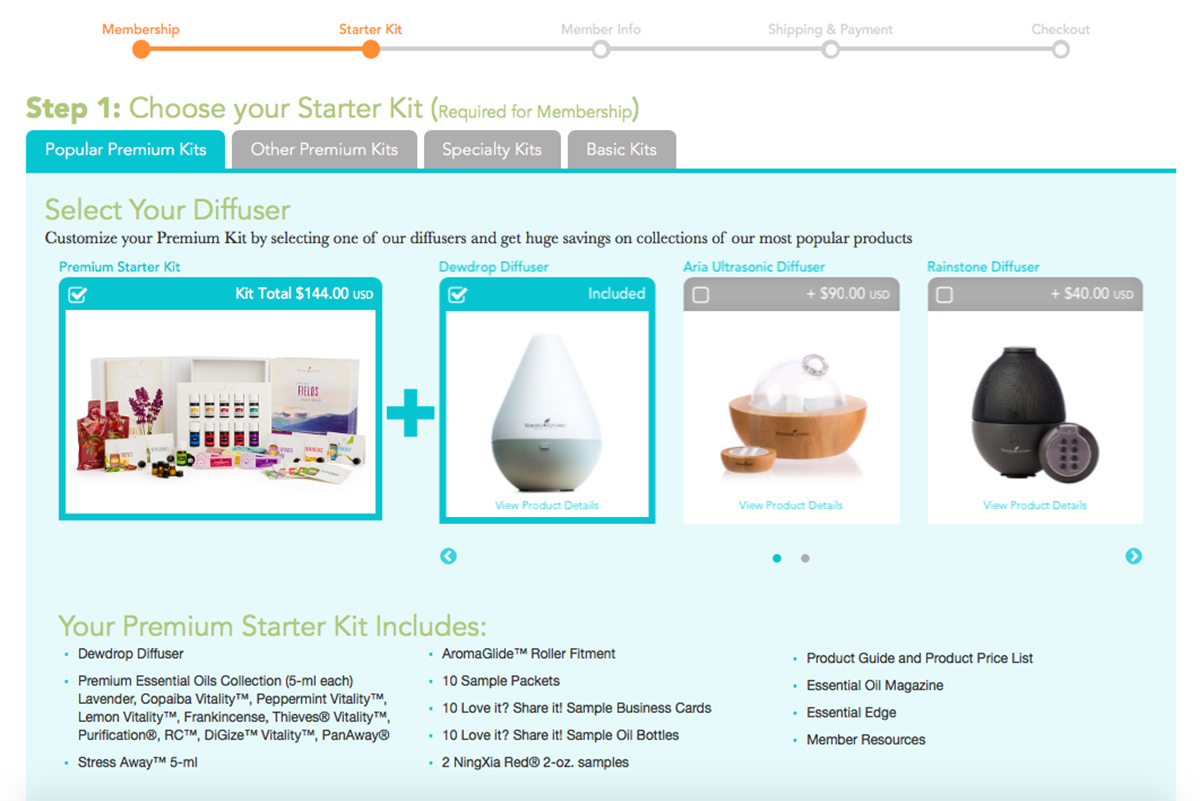Select first carousel page dot

(777, 559)
